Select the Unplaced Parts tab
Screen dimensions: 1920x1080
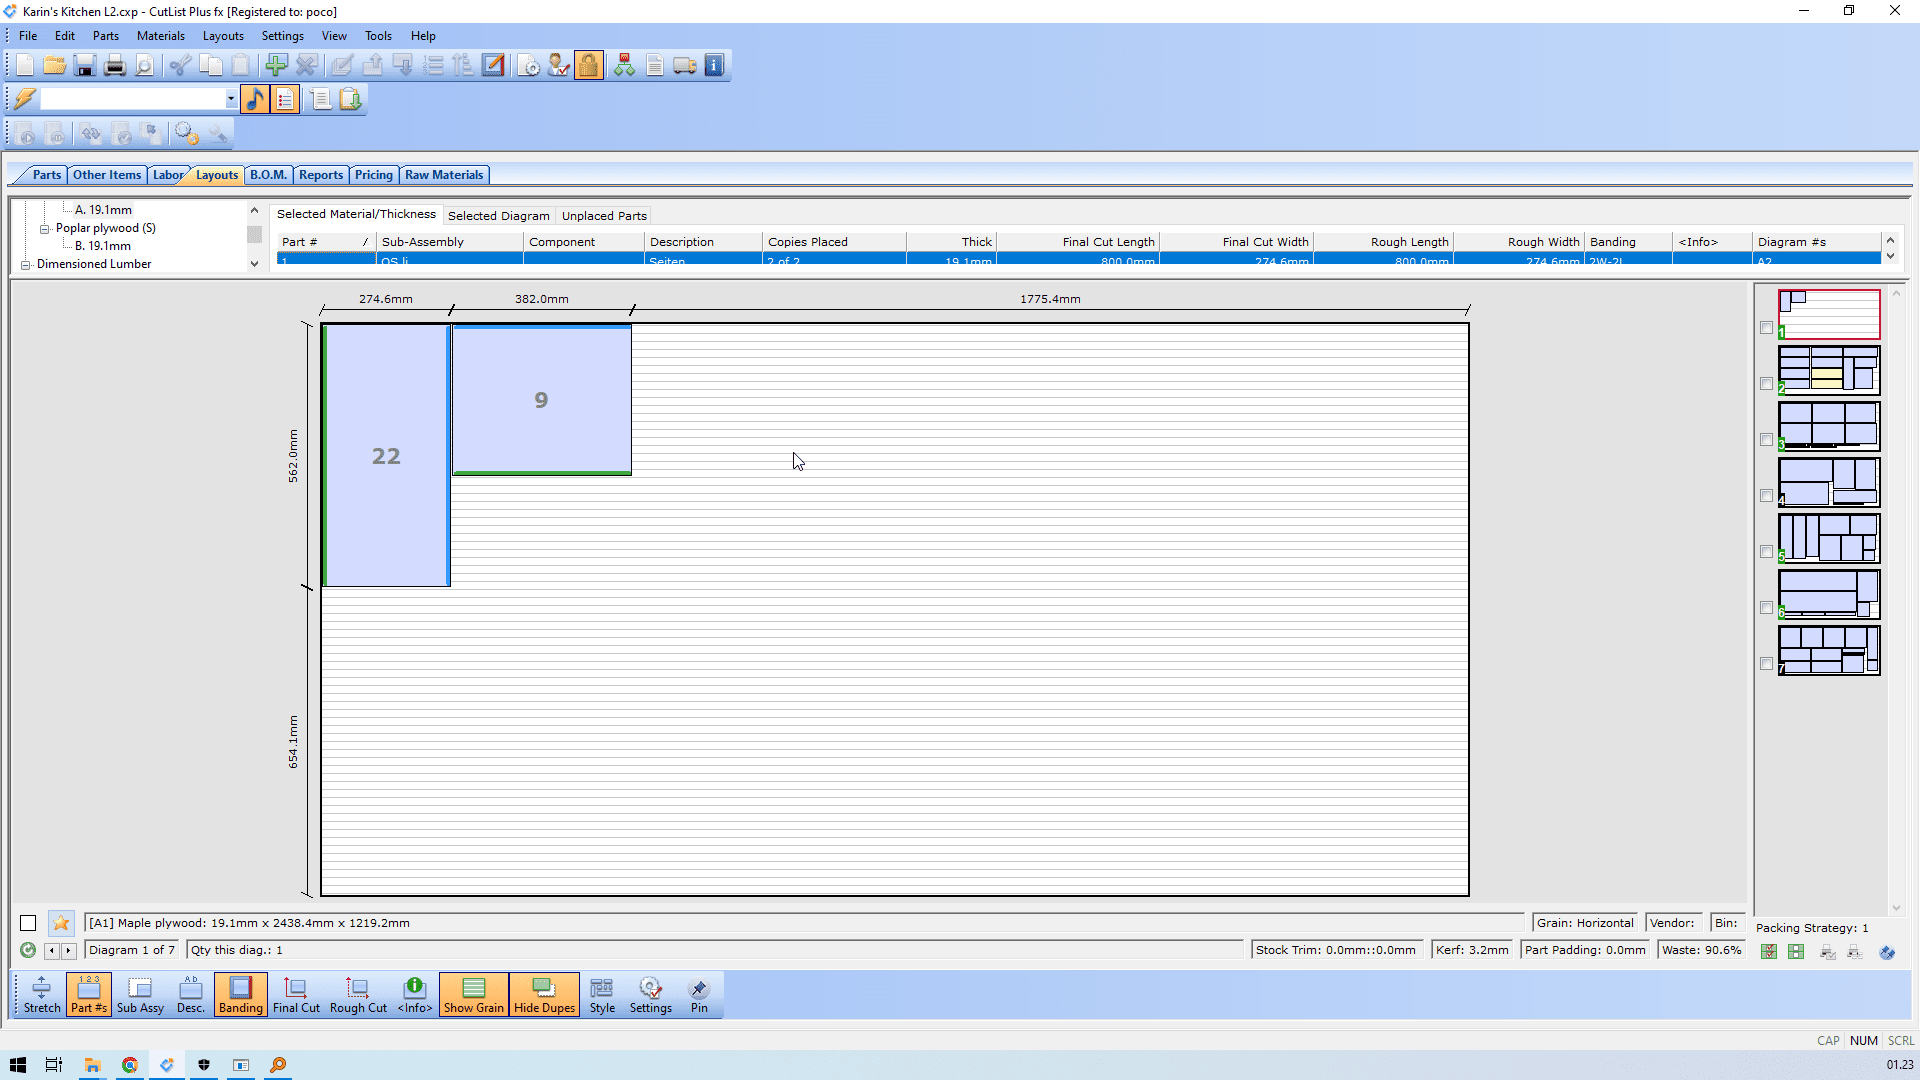(604, 216)
